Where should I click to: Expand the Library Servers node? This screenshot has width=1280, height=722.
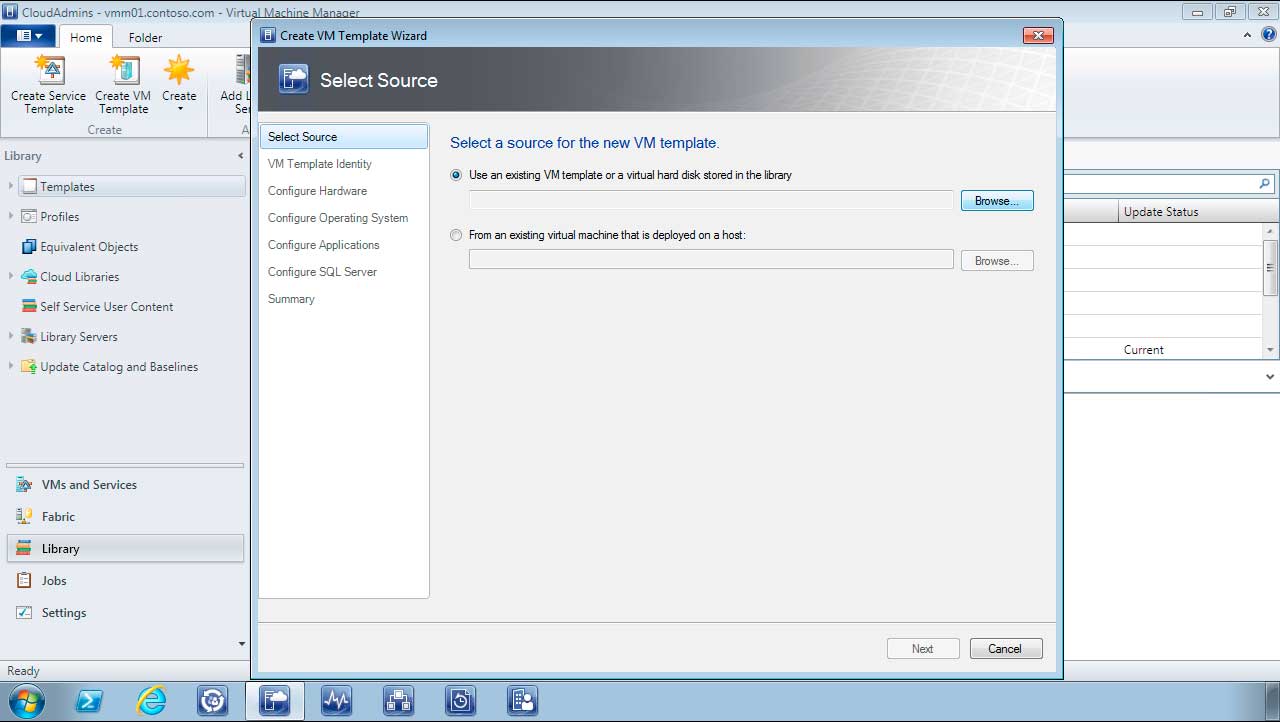[x=11, y=336]
